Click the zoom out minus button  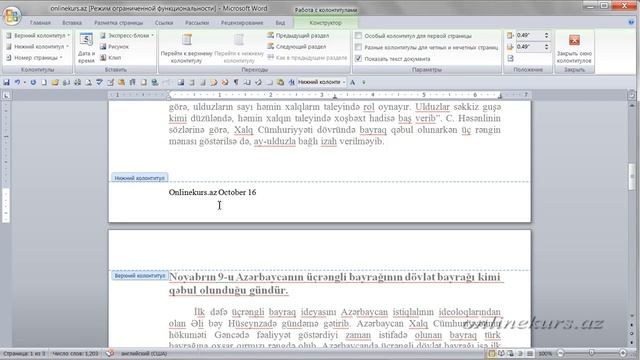click(561, 353)
